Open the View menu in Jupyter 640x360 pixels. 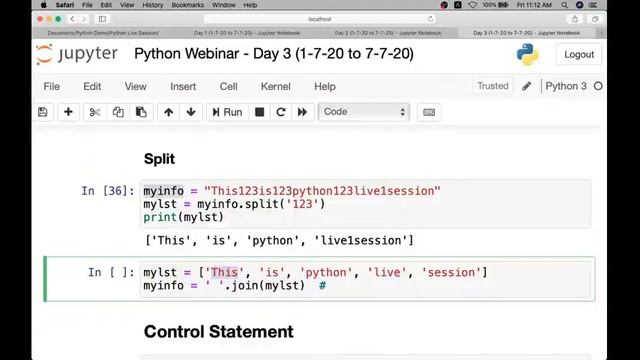[136, 87]
